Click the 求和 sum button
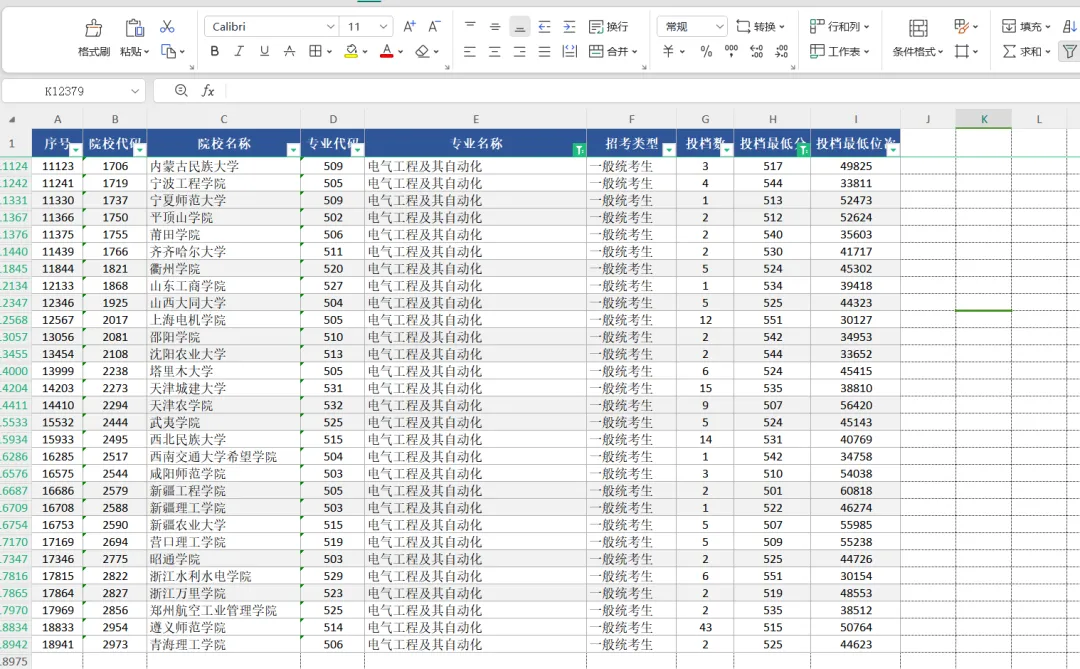 (x=1026, y=51)
